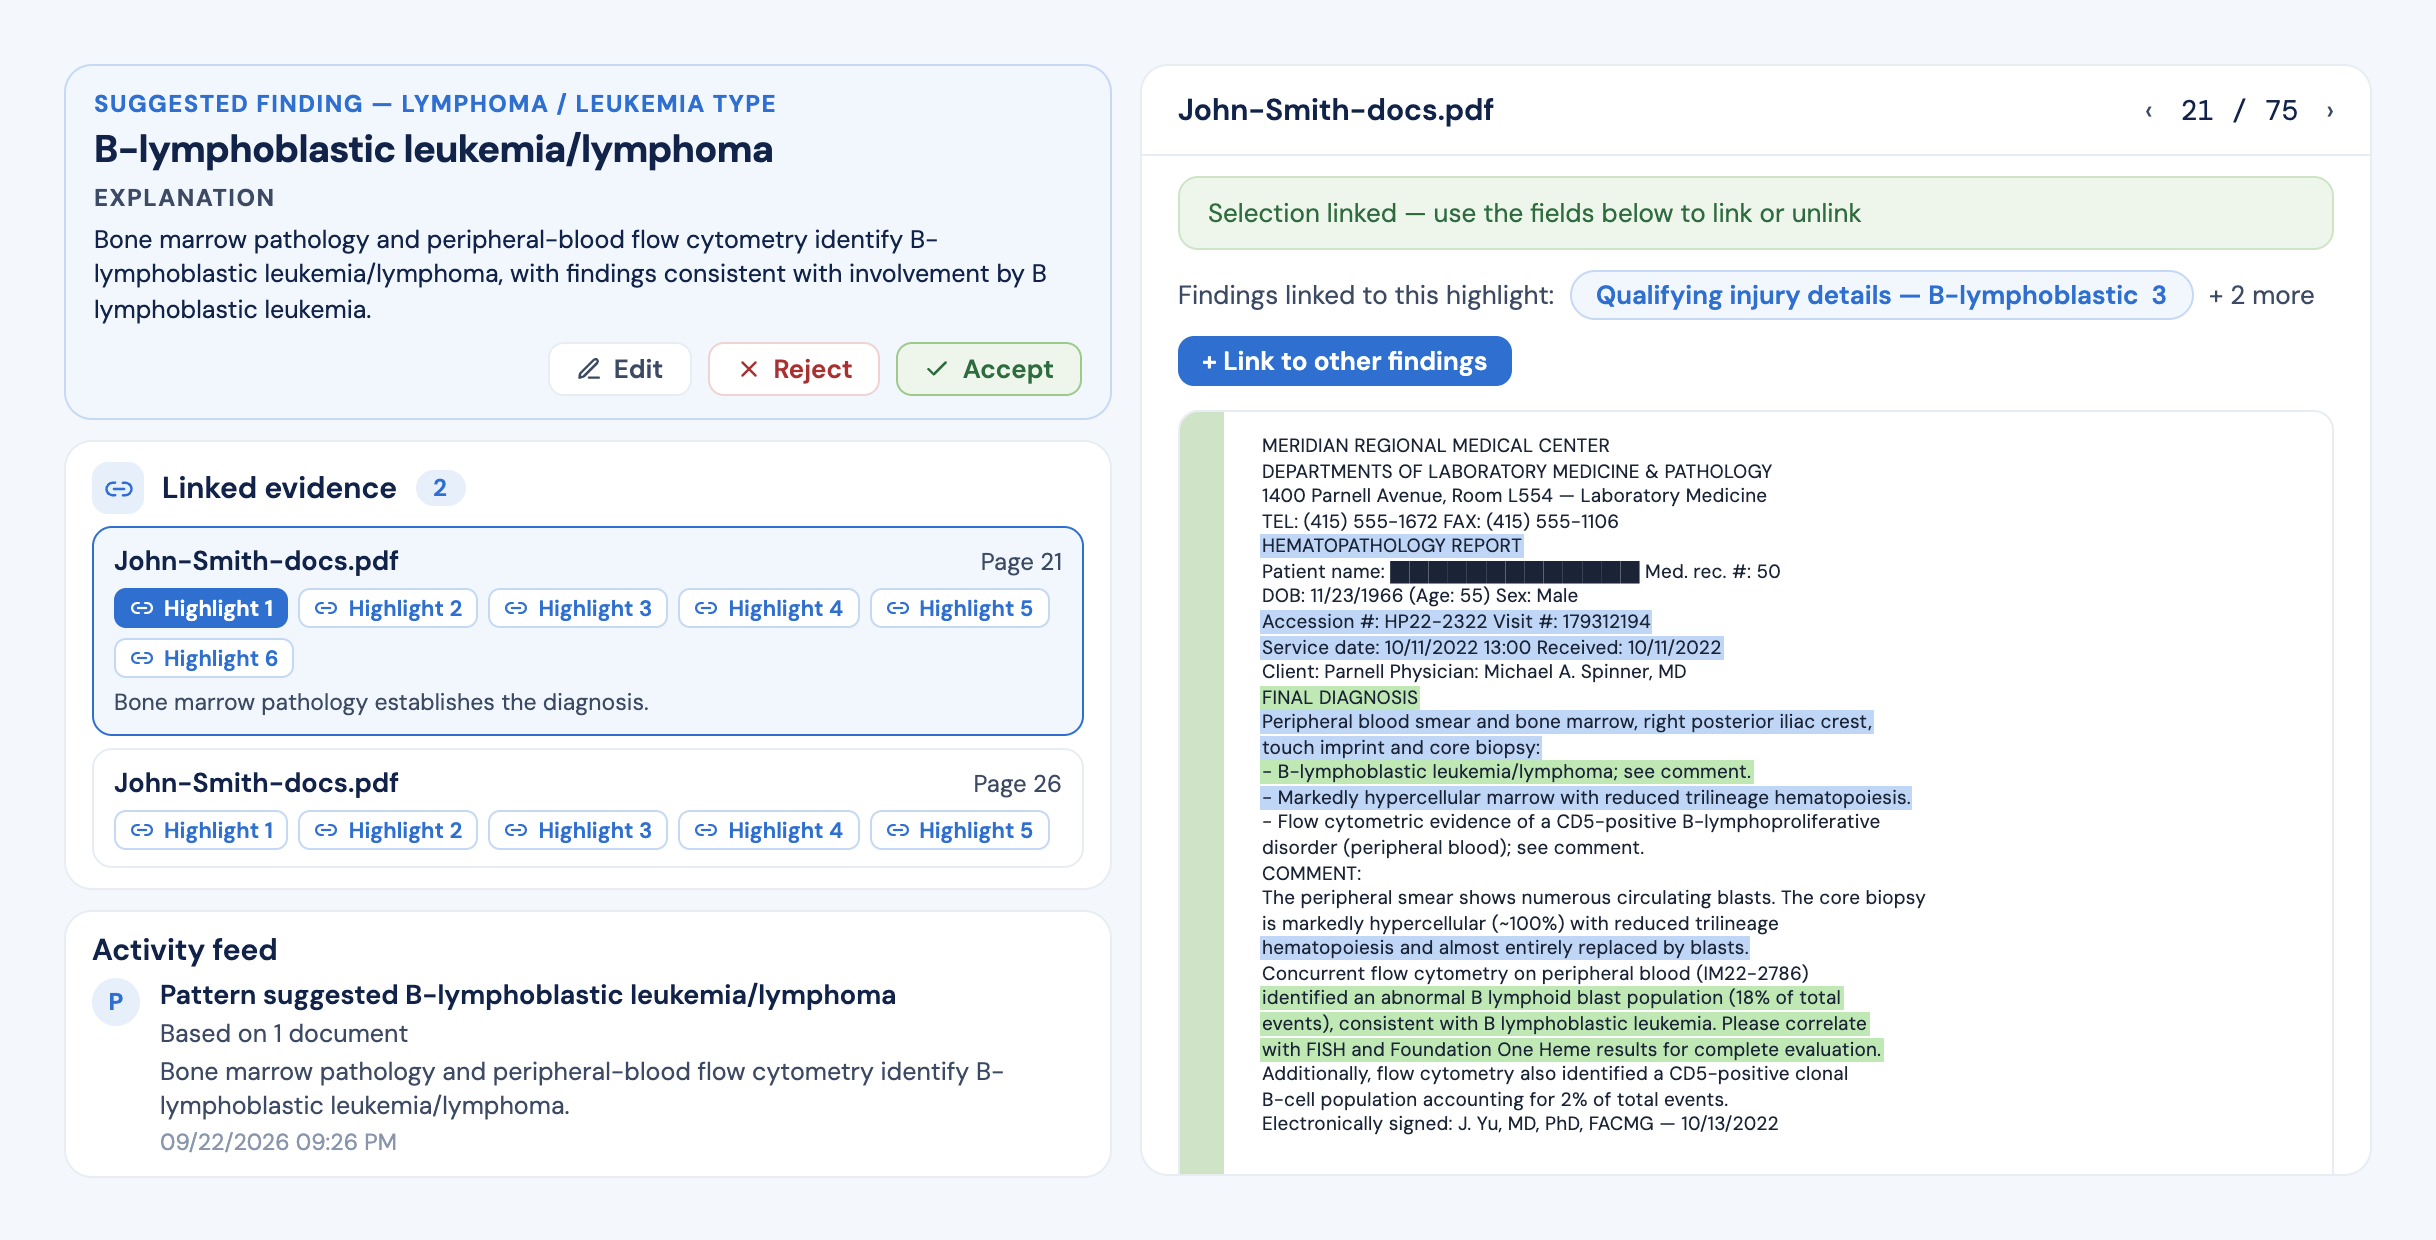Click the 'Accession #: HP22-2322' highlighted line
This screenshot has height=1240, width=2436.
tap(1455, 621)
